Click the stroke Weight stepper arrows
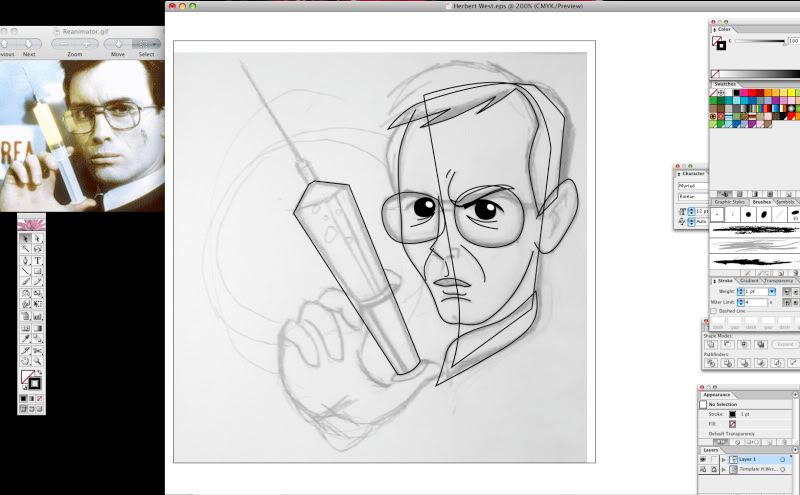 point(741,291)
